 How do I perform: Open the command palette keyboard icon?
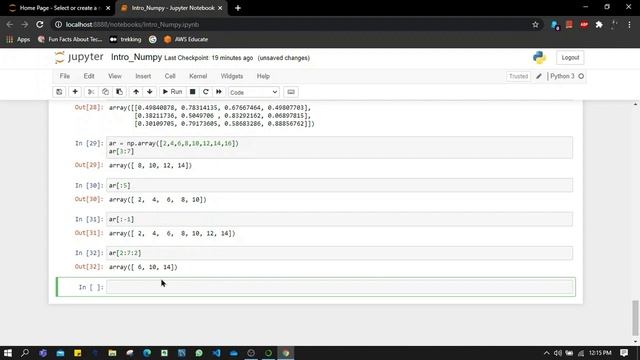291,92
